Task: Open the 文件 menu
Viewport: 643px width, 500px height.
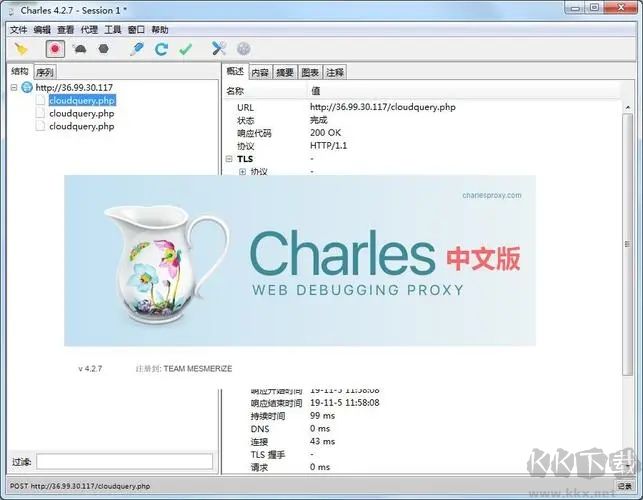Action: point(18,30)
